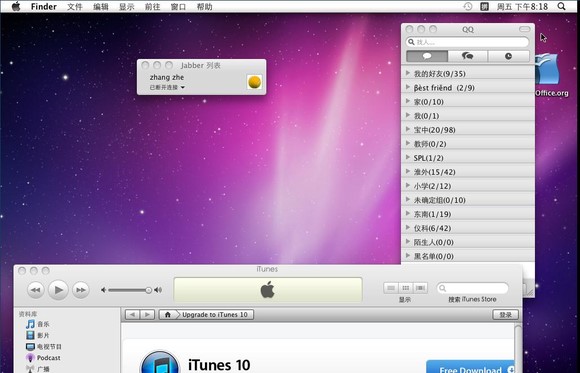Click the iTunes Store home icon
The width and height of the screenshot is (580, 373).
click(x=168, y=315)
